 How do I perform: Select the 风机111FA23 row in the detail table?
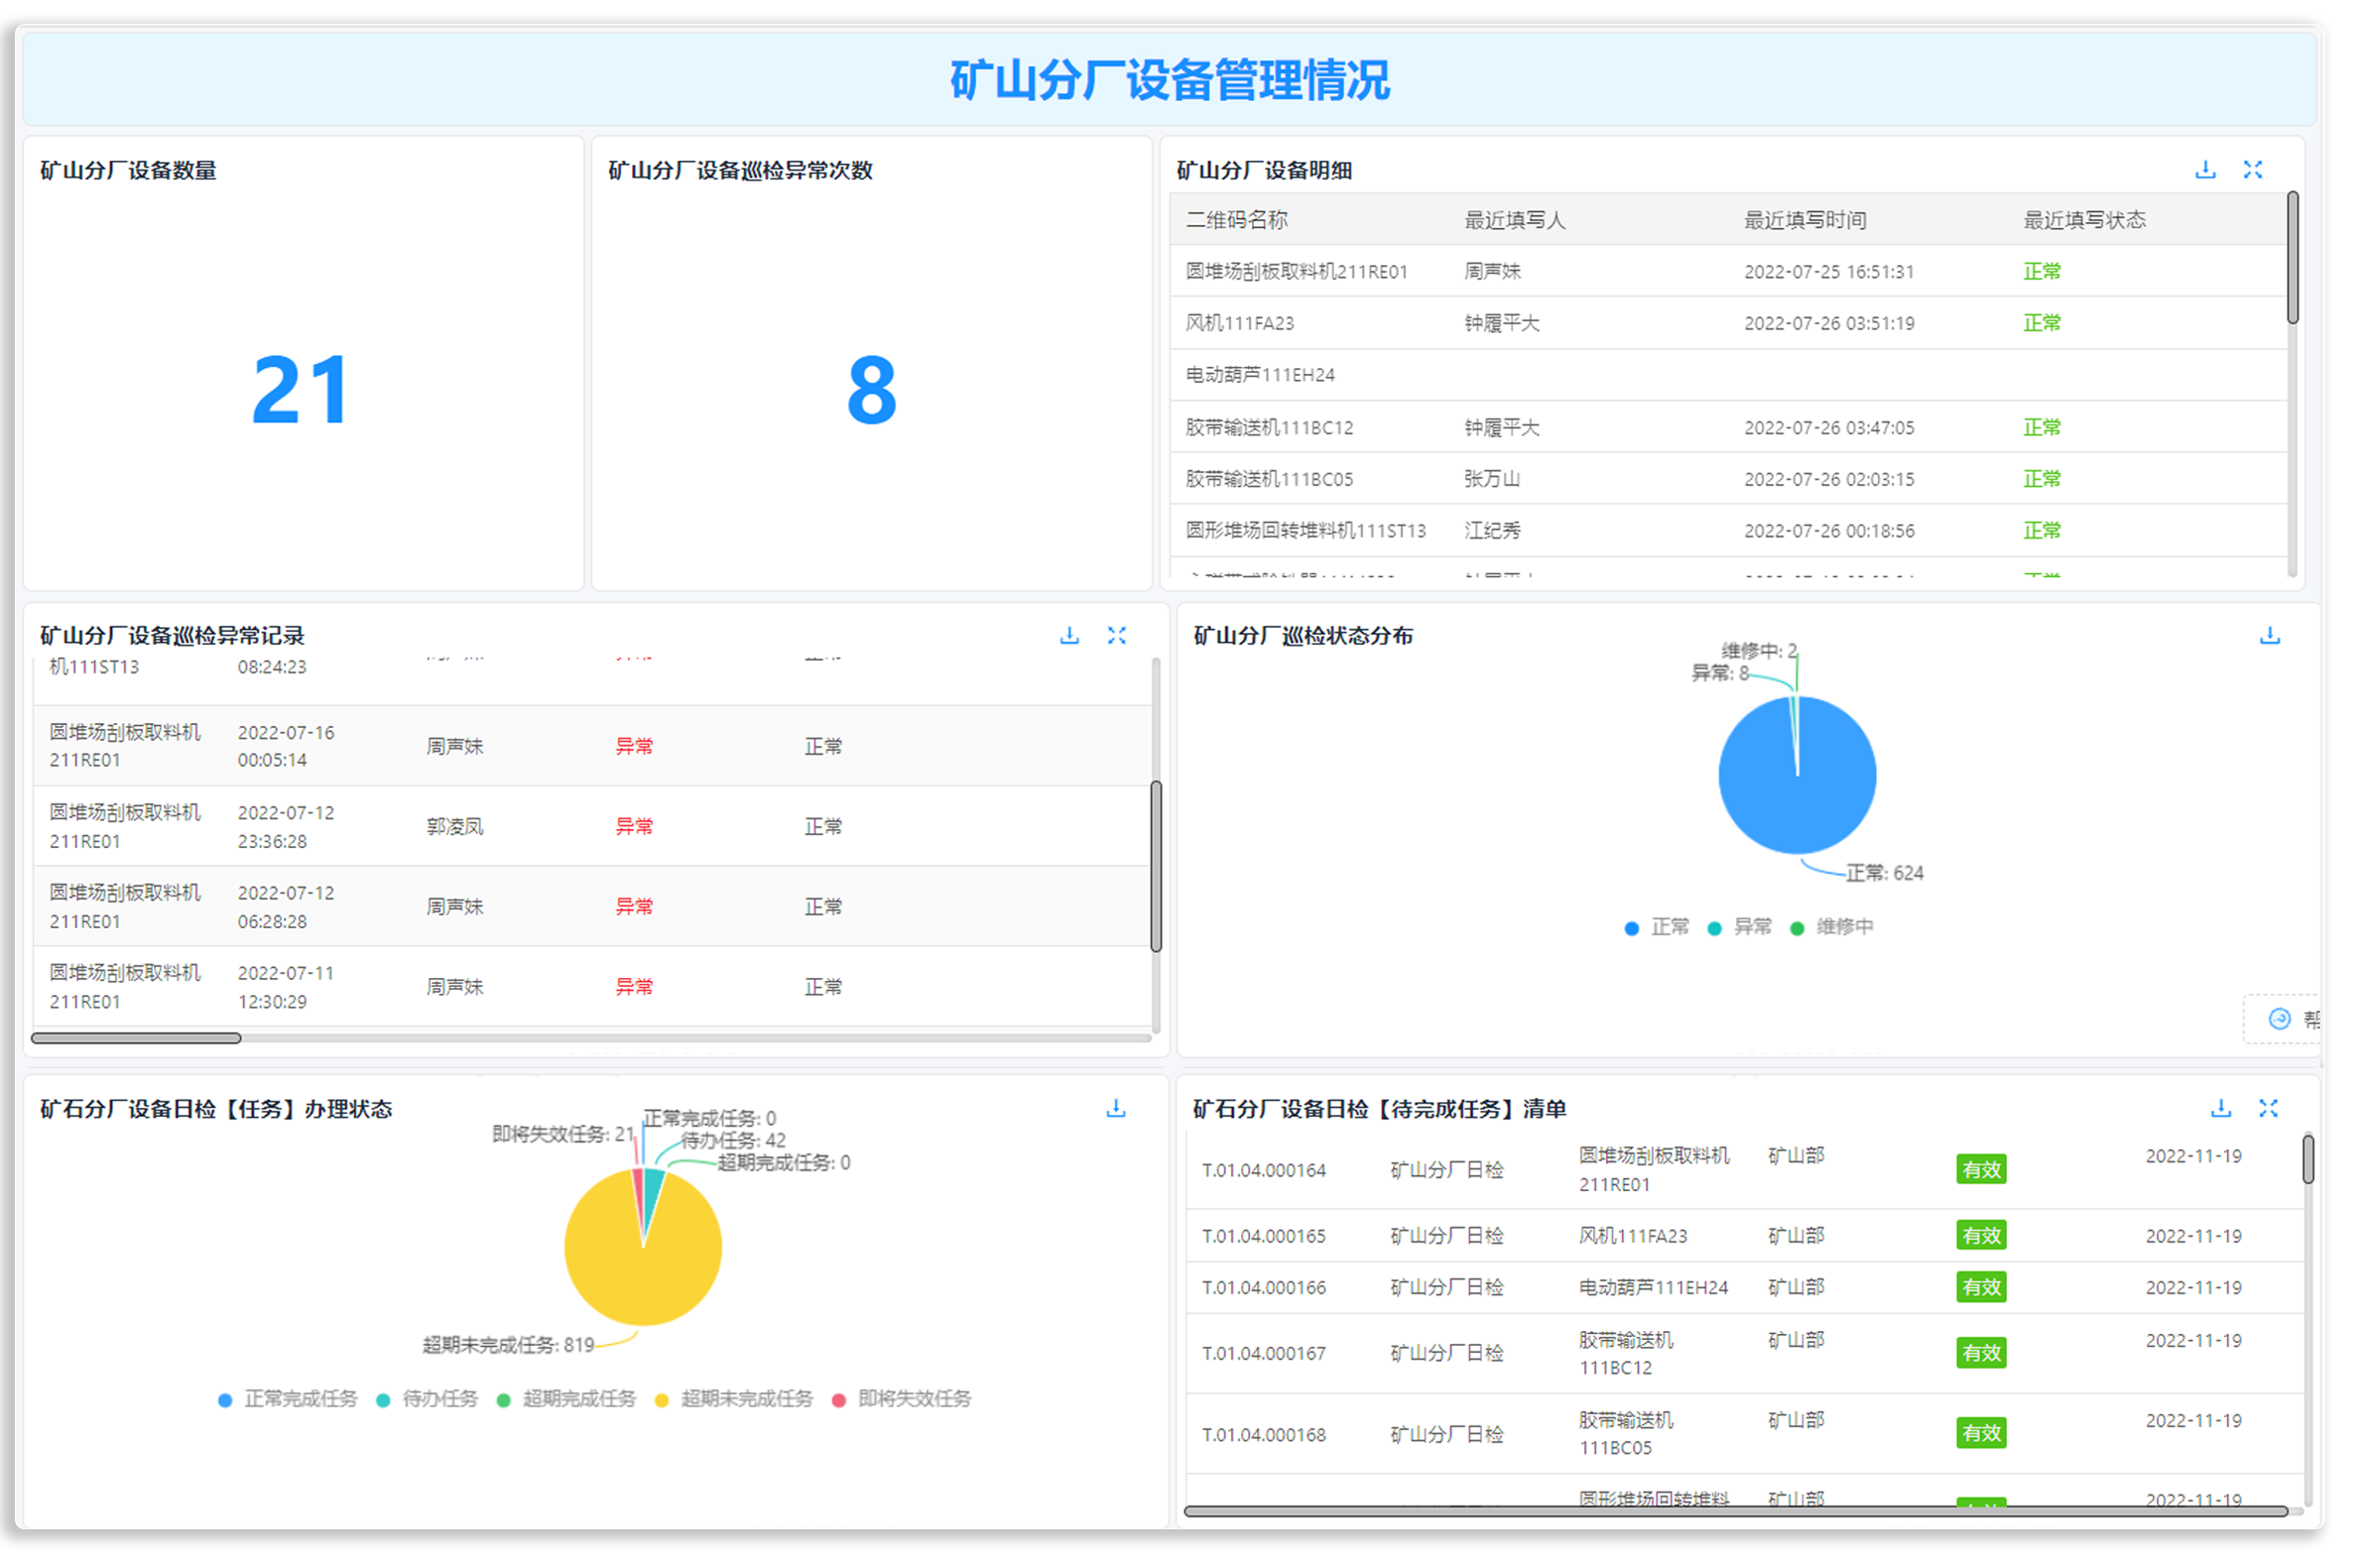1700,322
